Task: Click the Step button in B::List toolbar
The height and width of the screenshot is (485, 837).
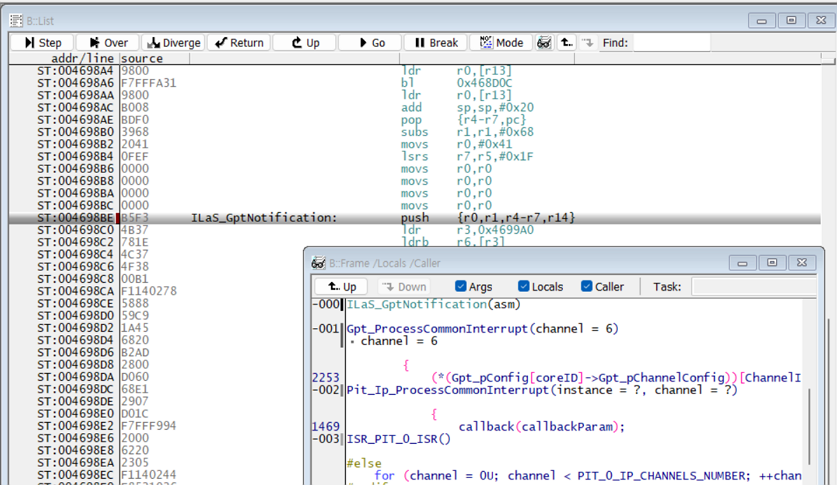Action: (x=43, y=43)
